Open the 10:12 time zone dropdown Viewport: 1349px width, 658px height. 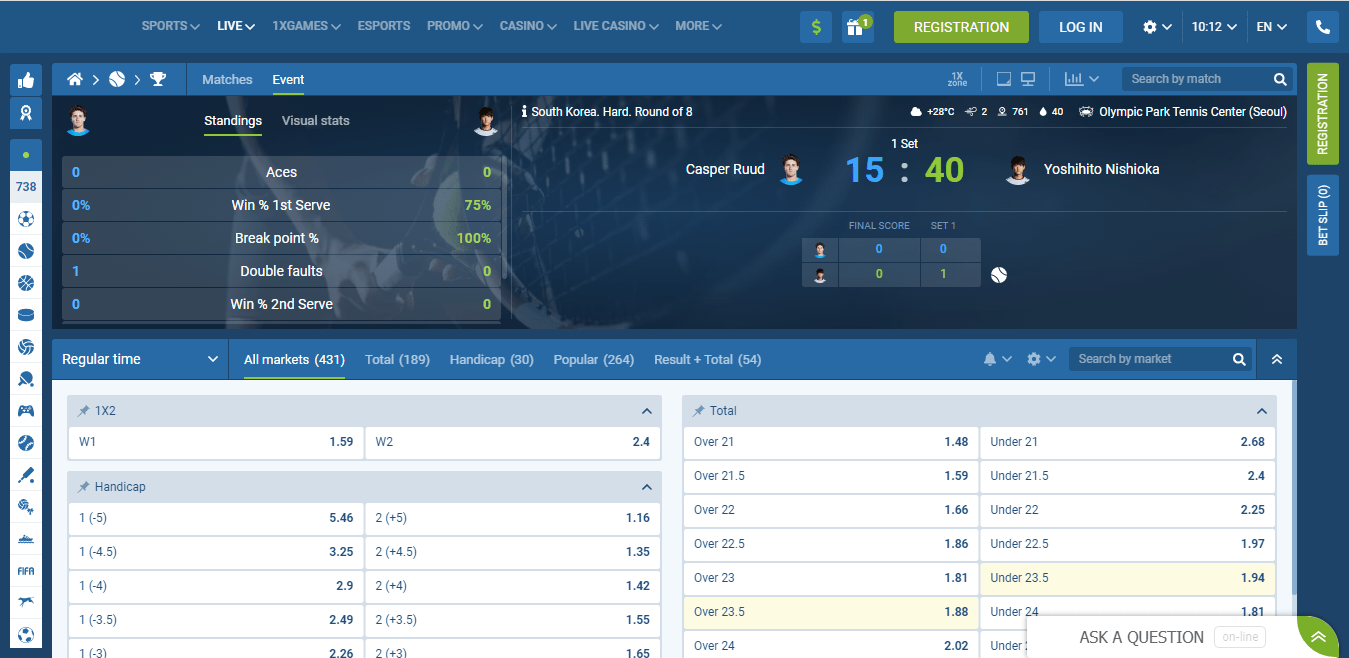pyautogui.click(x=1214, y=27)
